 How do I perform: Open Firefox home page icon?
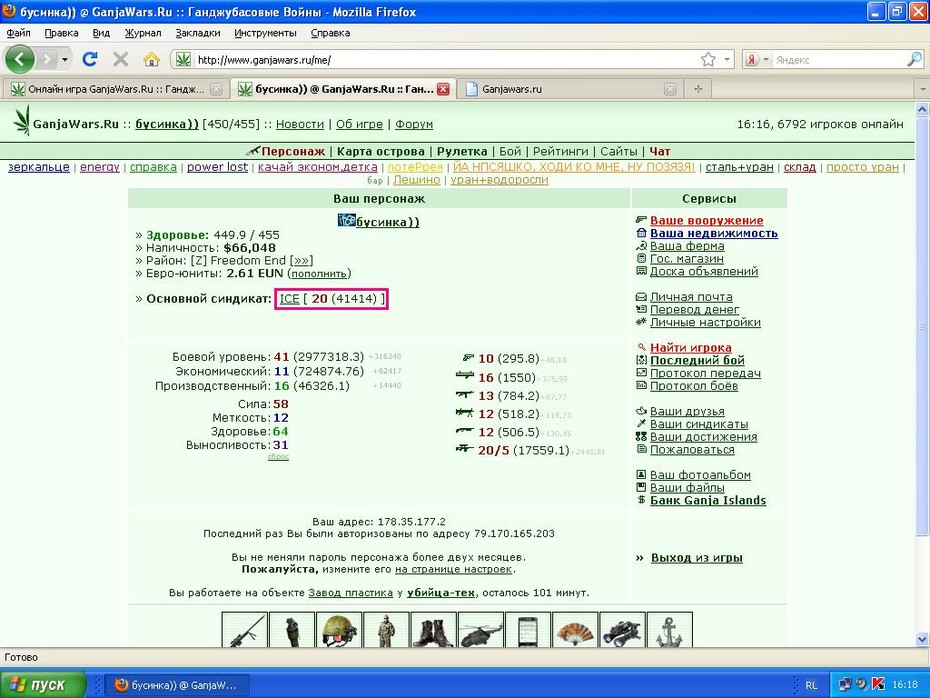click(152, 59)
